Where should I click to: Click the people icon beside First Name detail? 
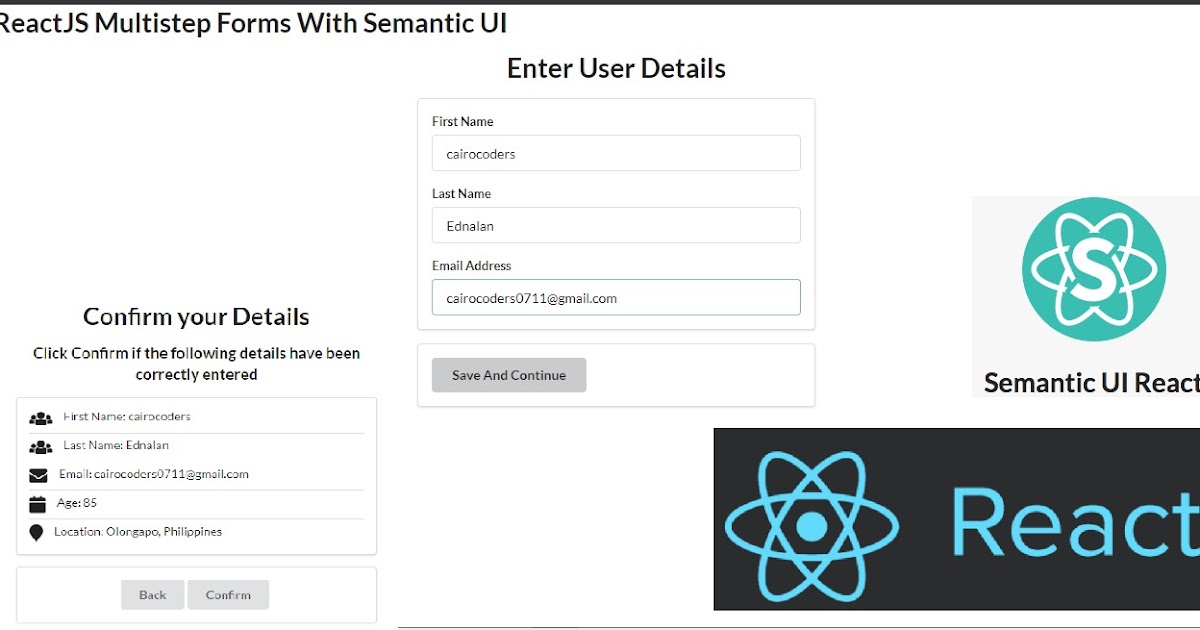click(40, 417)
